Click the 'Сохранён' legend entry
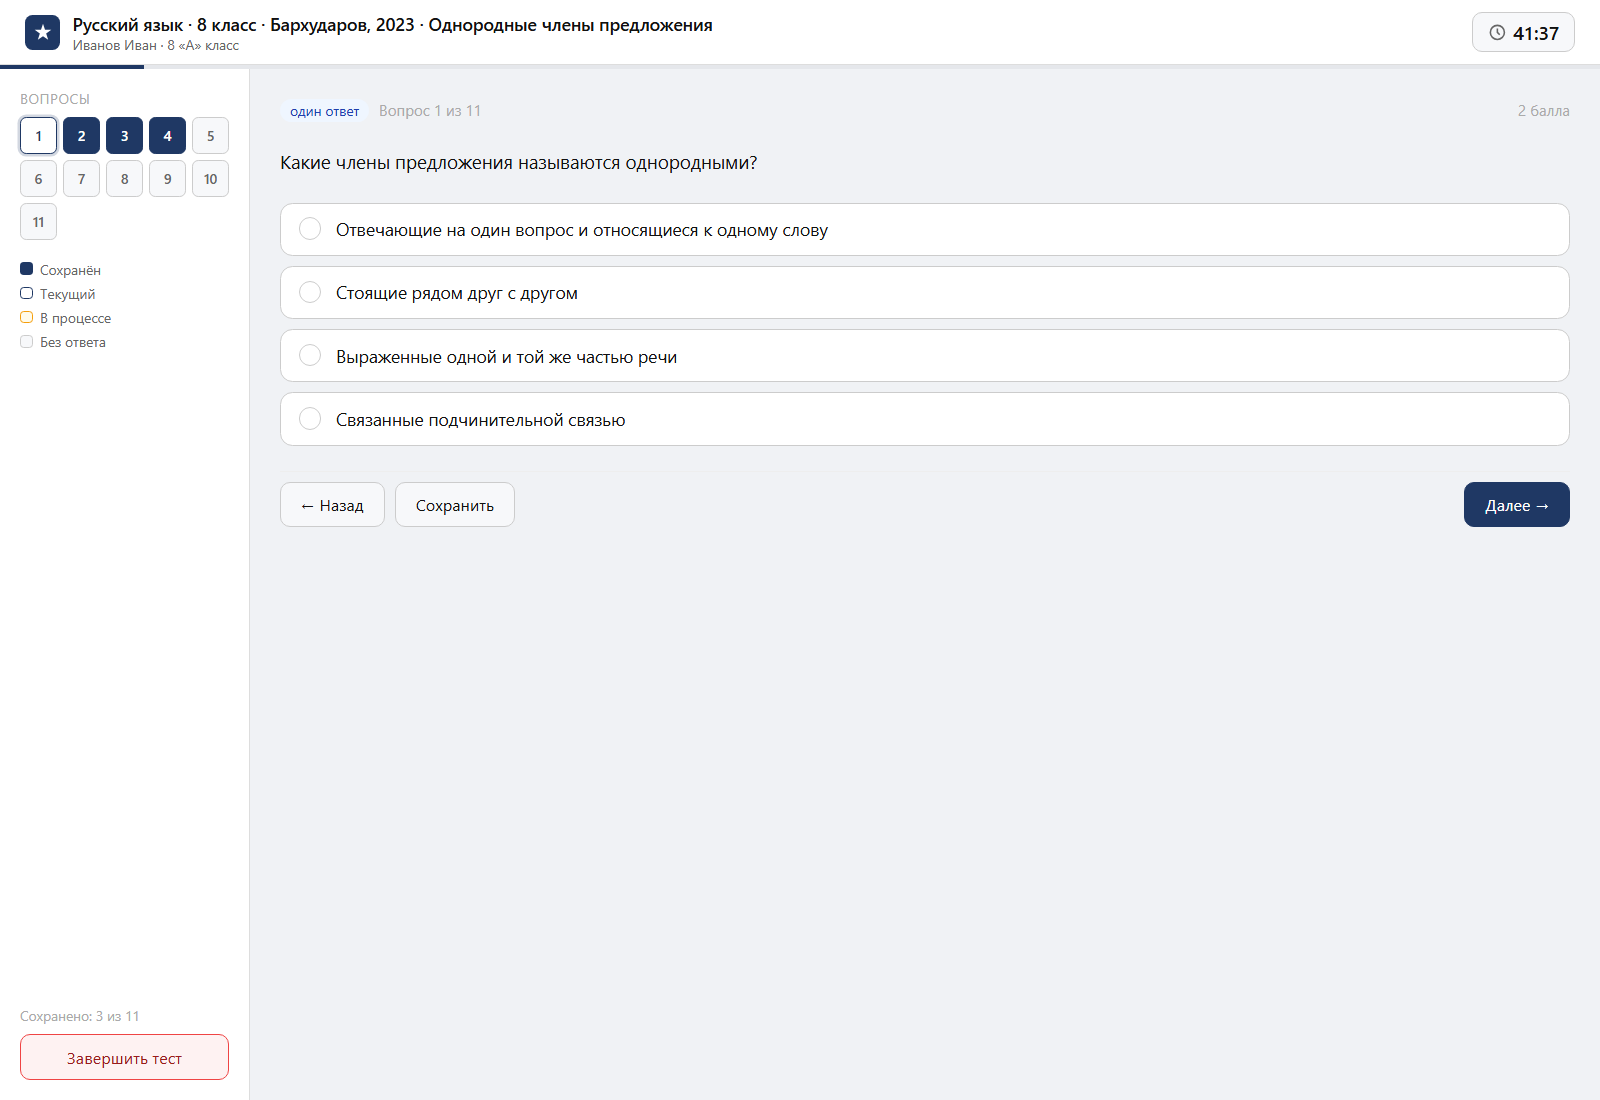Image resolution: width=1600 pixels, height=1100 pixels. (60, 270)
